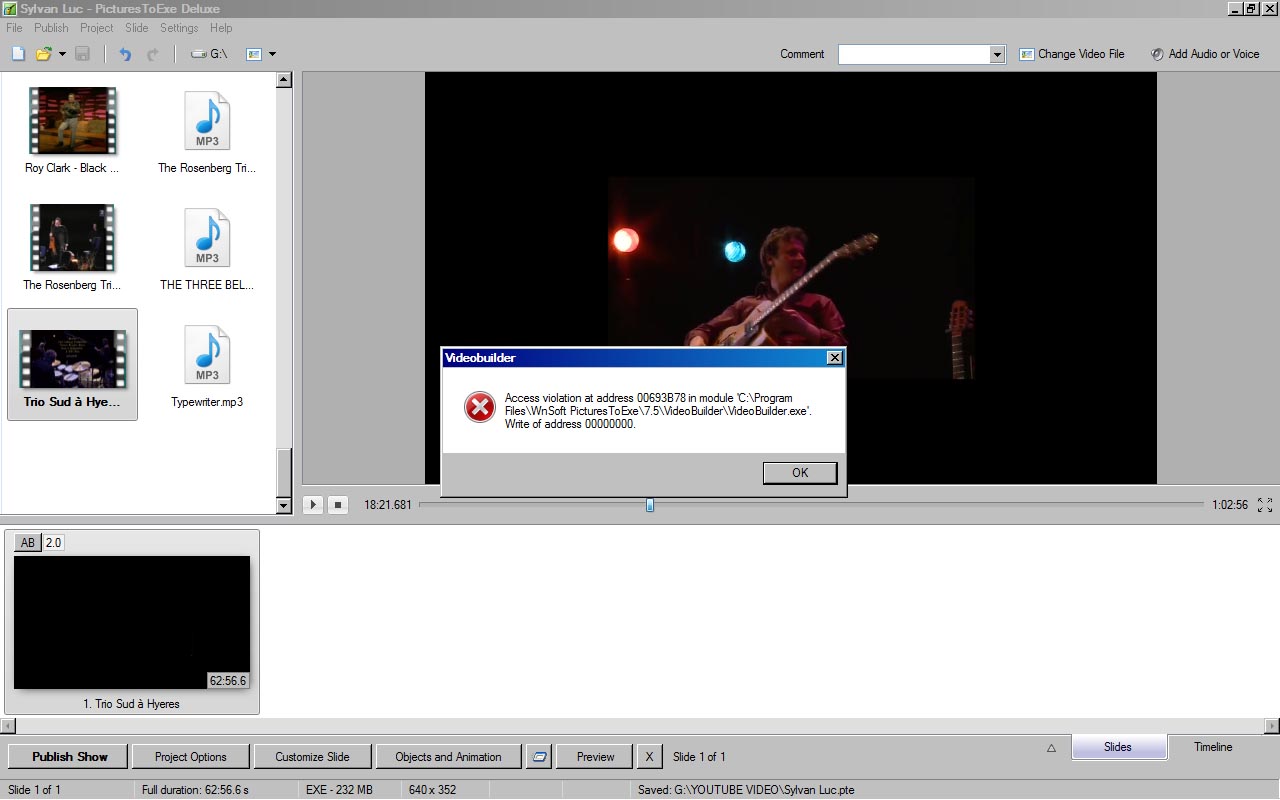Click the Play button under preview
Image resolution: width=1280 pixels, height=800 pixels.
pyautogui.click(x=313, y=505)
